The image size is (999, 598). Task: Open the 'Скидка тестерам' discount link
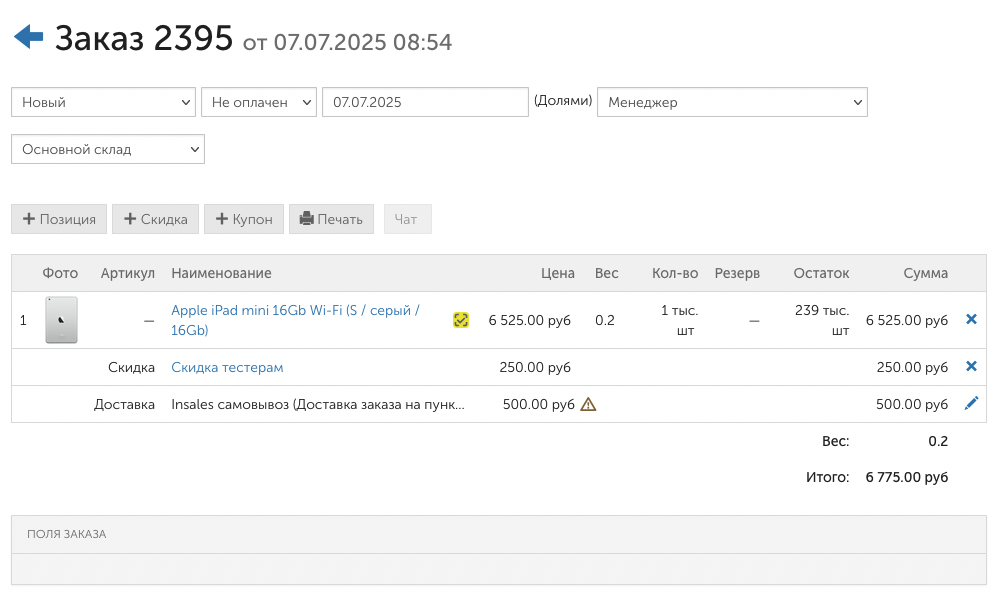coord(227,367)
